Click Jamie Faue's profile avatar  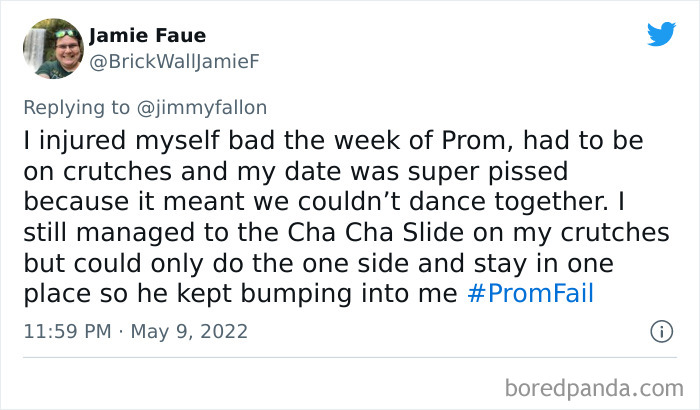[x=51, y=48]
